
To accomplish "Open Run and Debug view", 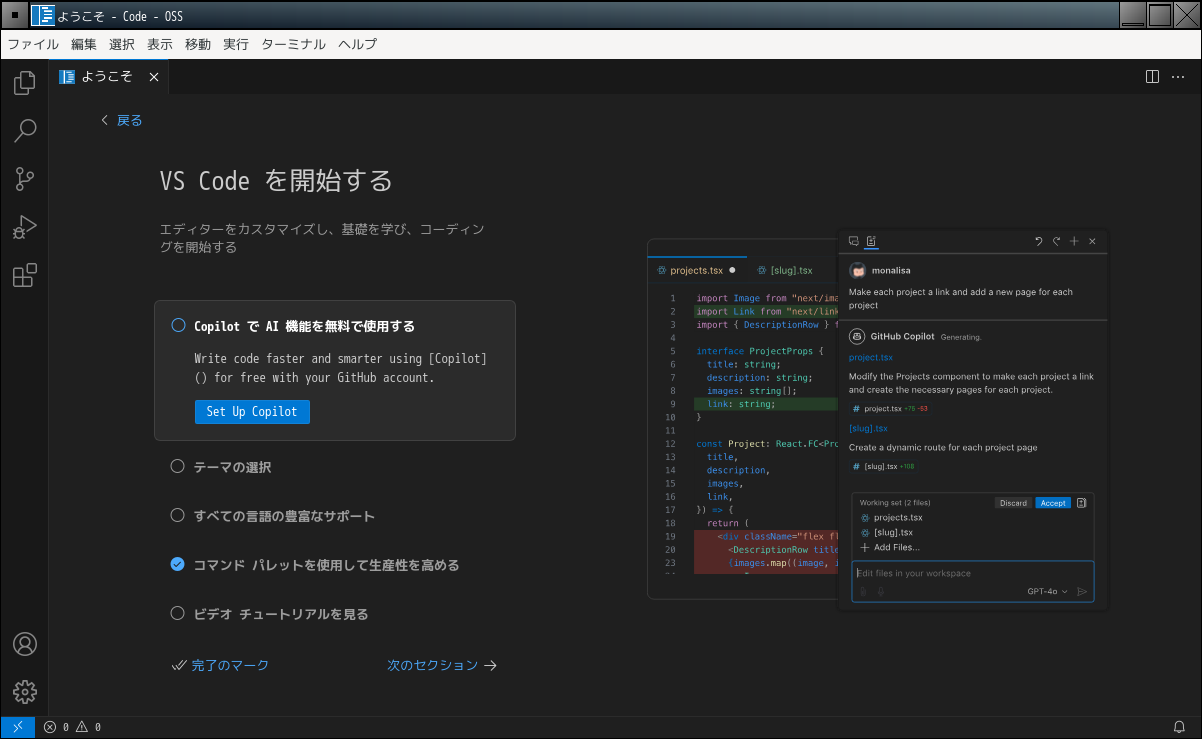I will pyautogui.click(x=25, y=227).
